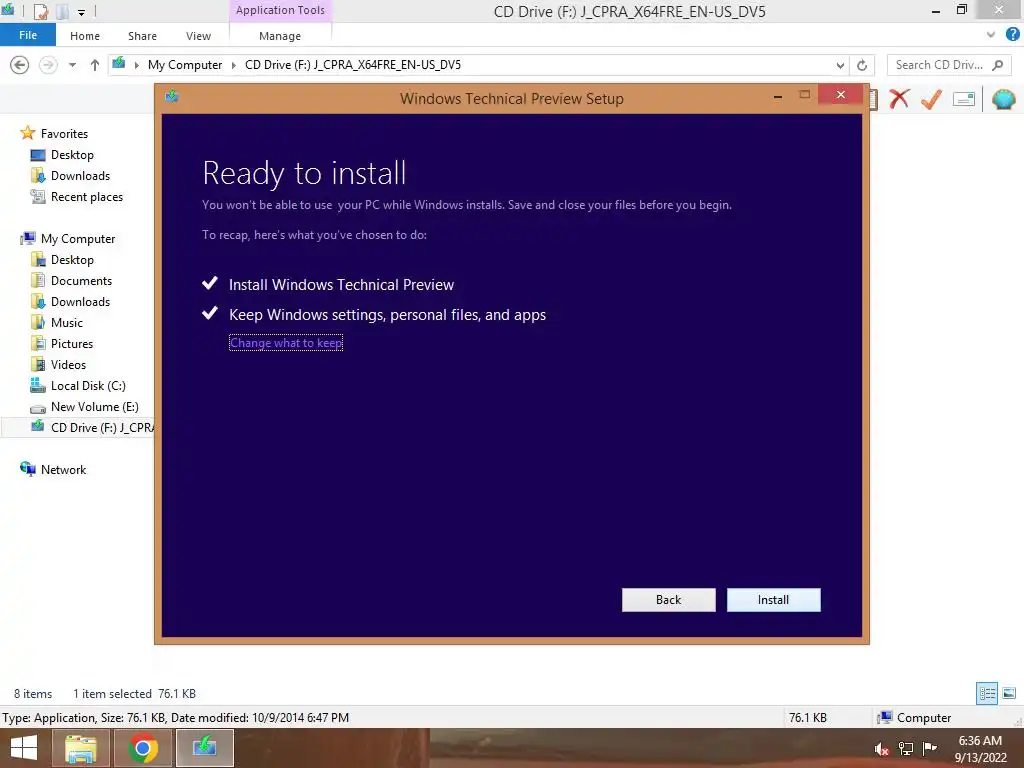This screenshot has height=768, width=1024.
Task: Click My Computer in address breadcrumb
Action: point(185,65)
